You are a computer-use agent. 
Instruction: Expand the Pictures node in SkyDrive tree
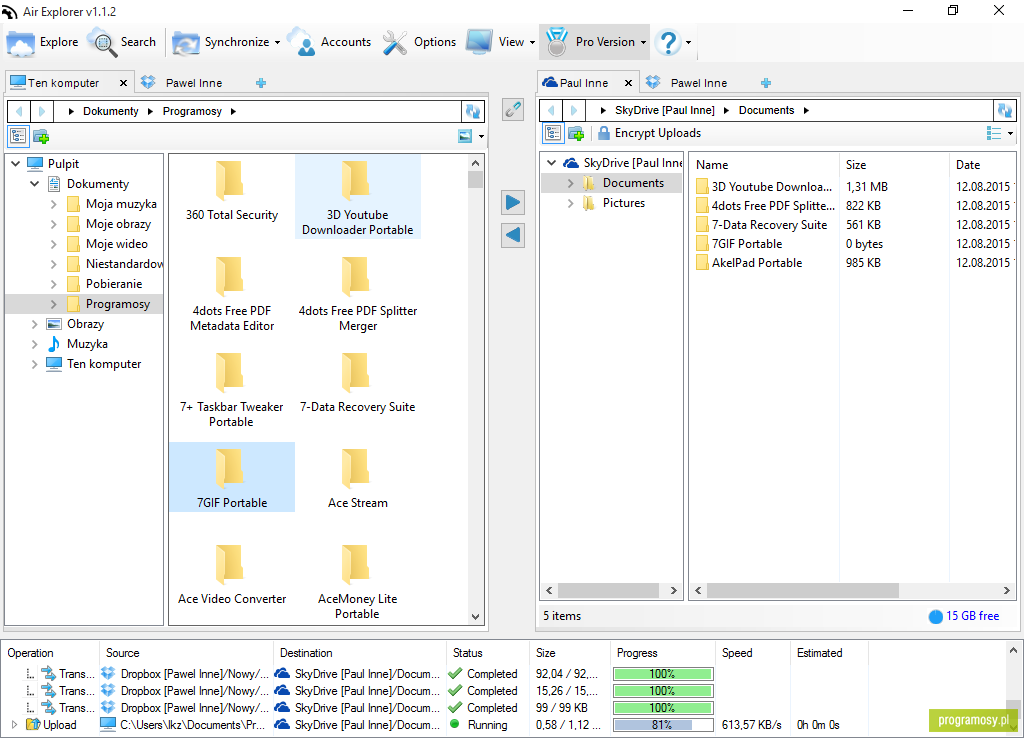click(x=571, y=203)
